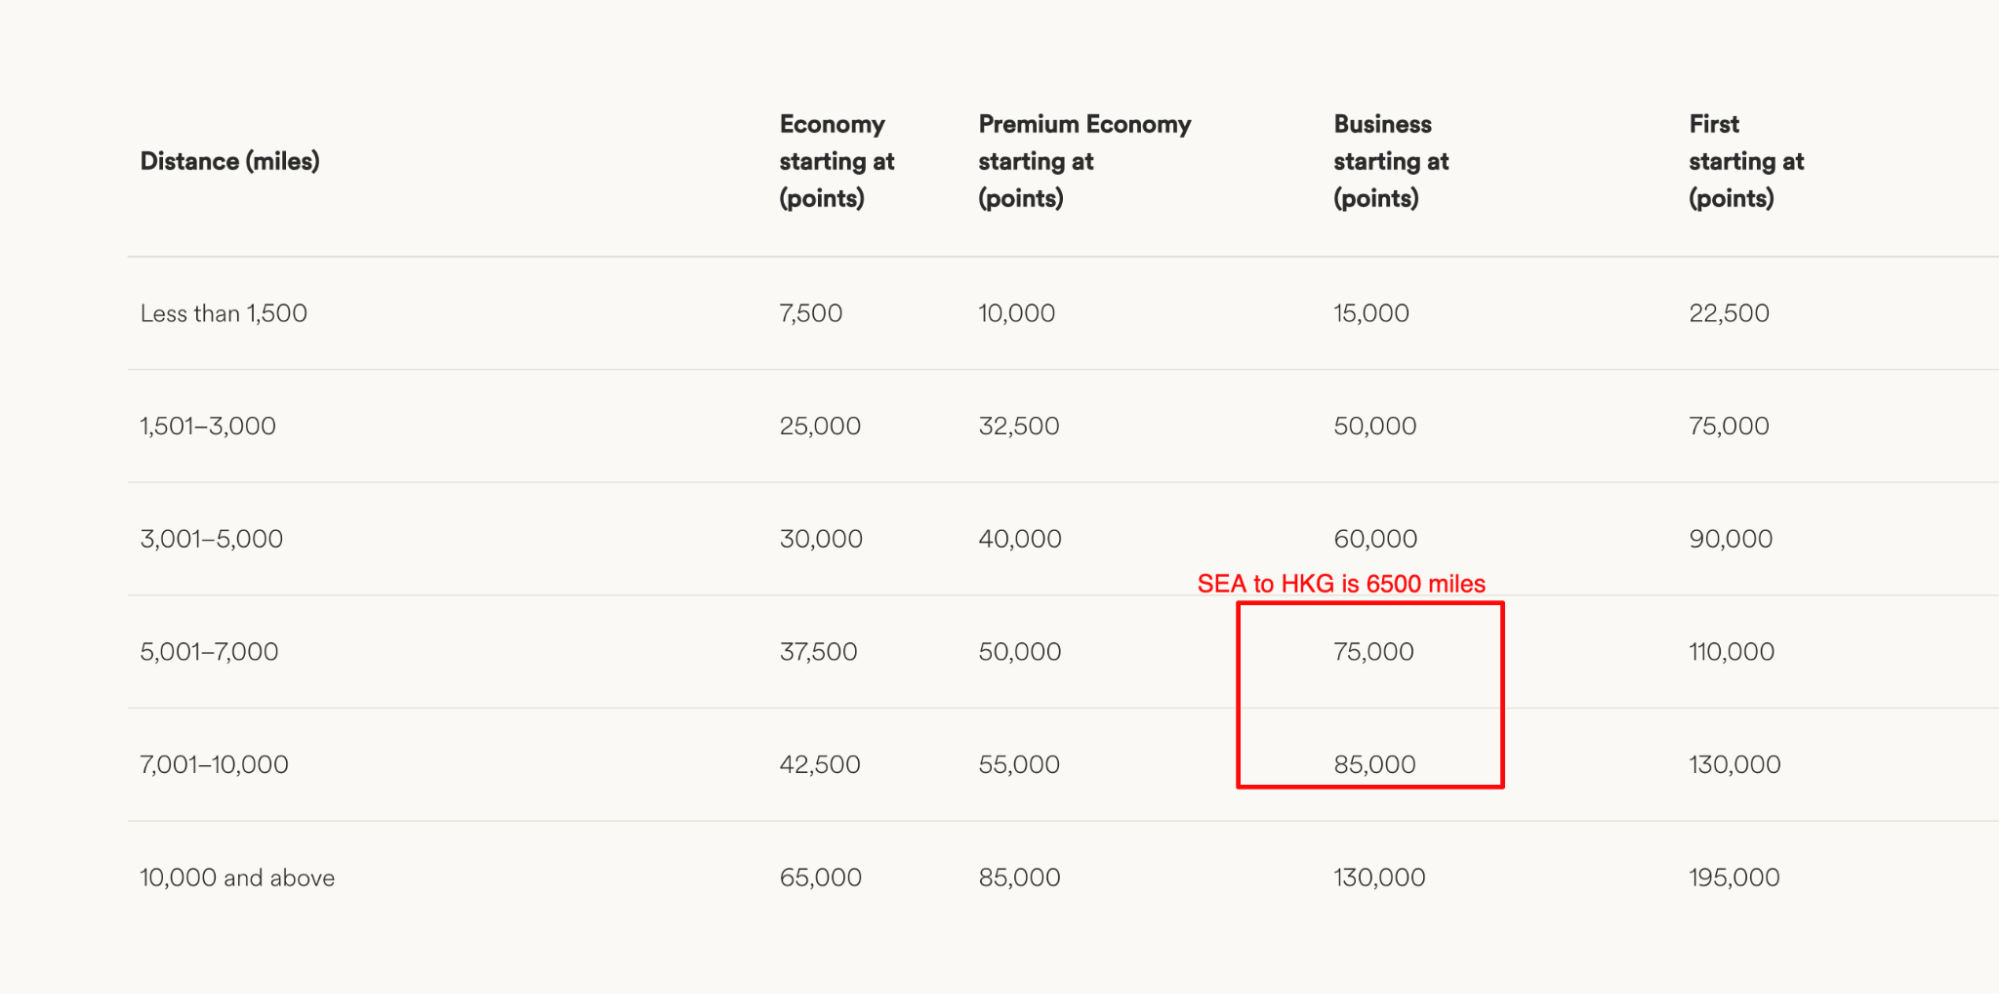Viewport: 1999px width, 994px height.
Task: Click the Business starting at header
Action: [1391, 161]
